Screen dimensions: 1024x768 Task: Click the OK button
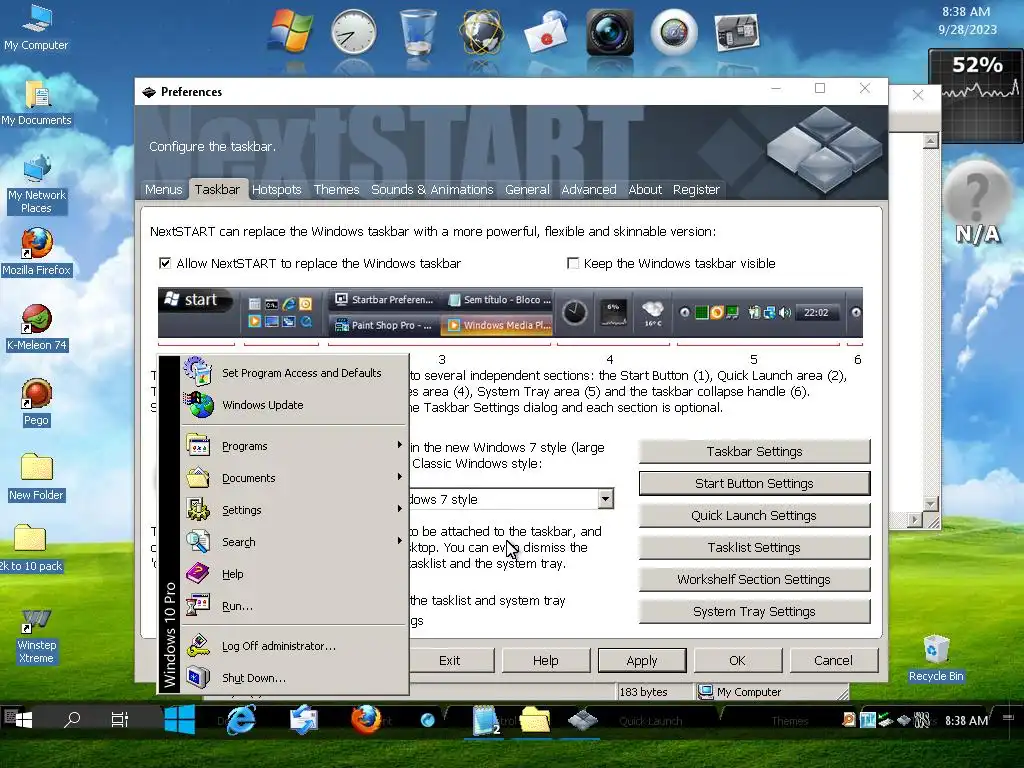[737, 660]
